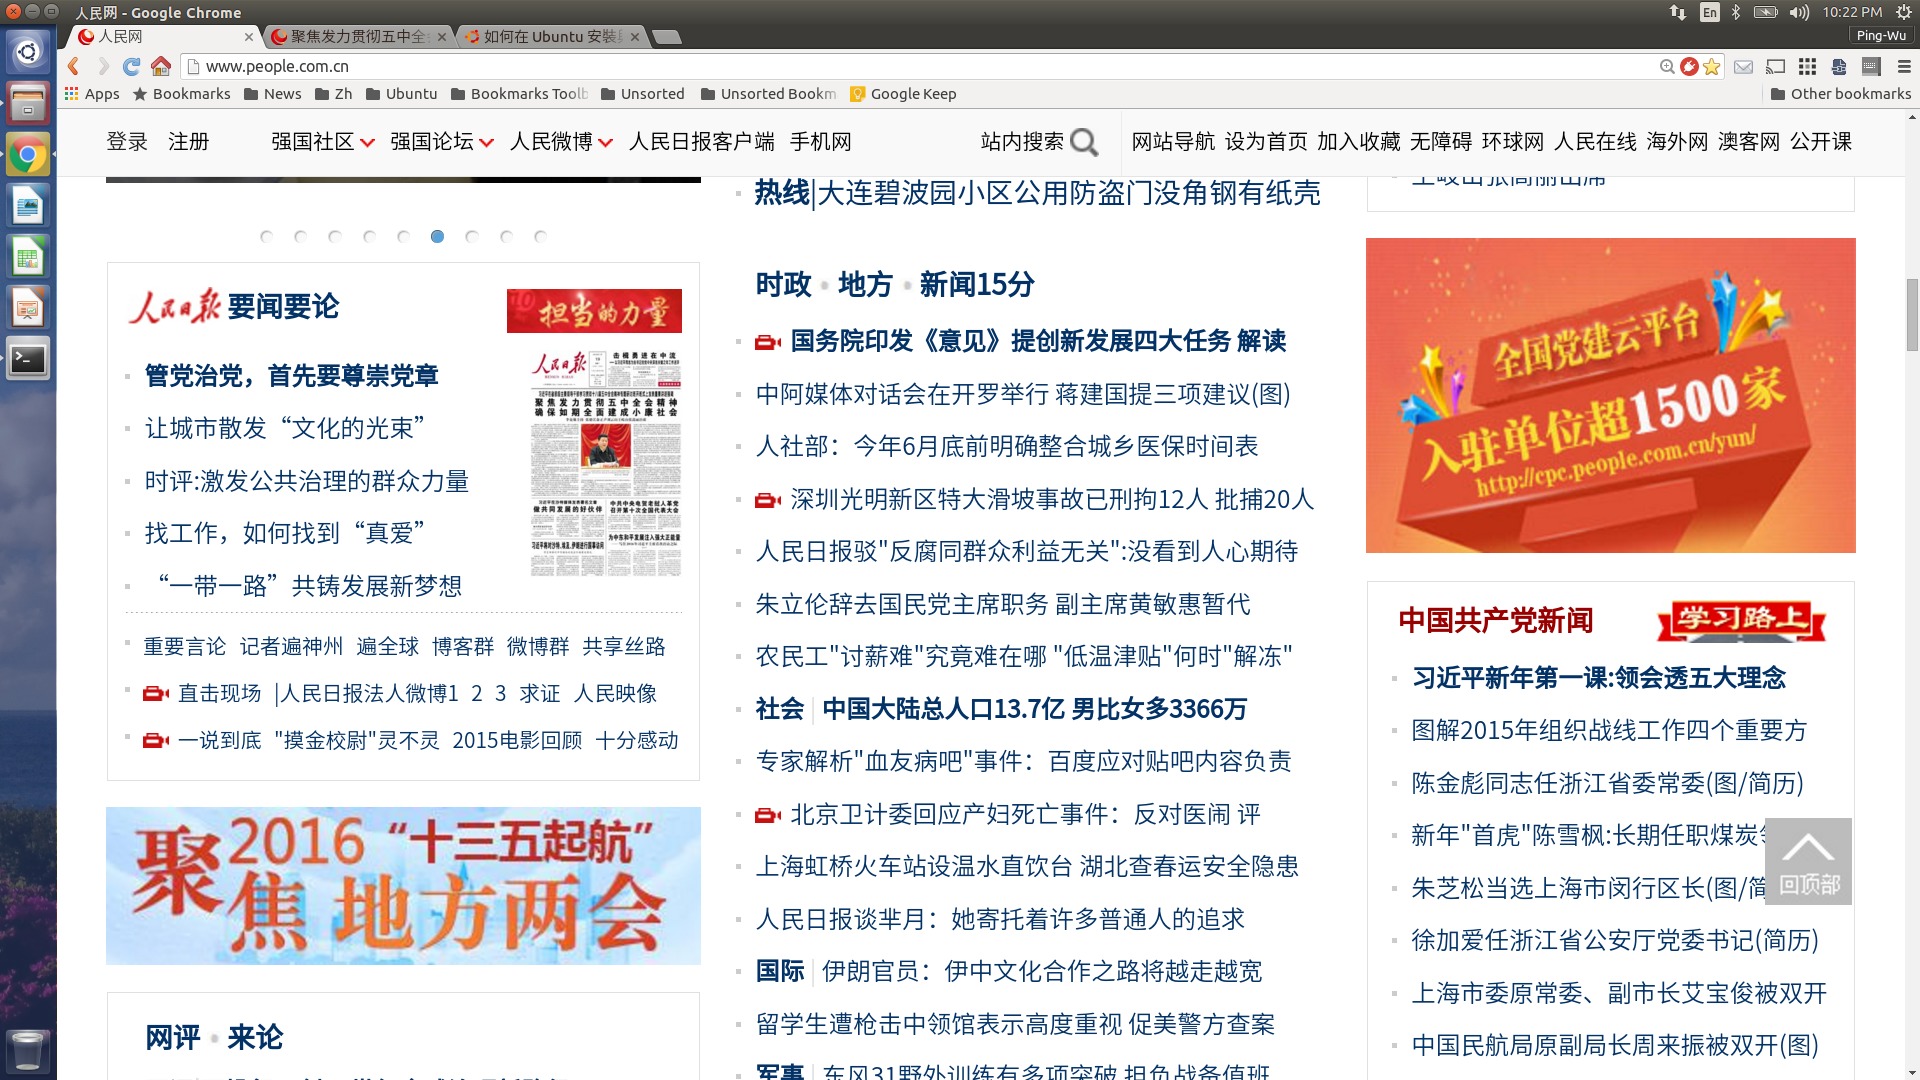Viewport: 1920px width, 1080px height.
Task: Select the third carousel dot
Action: click(335, 237)
